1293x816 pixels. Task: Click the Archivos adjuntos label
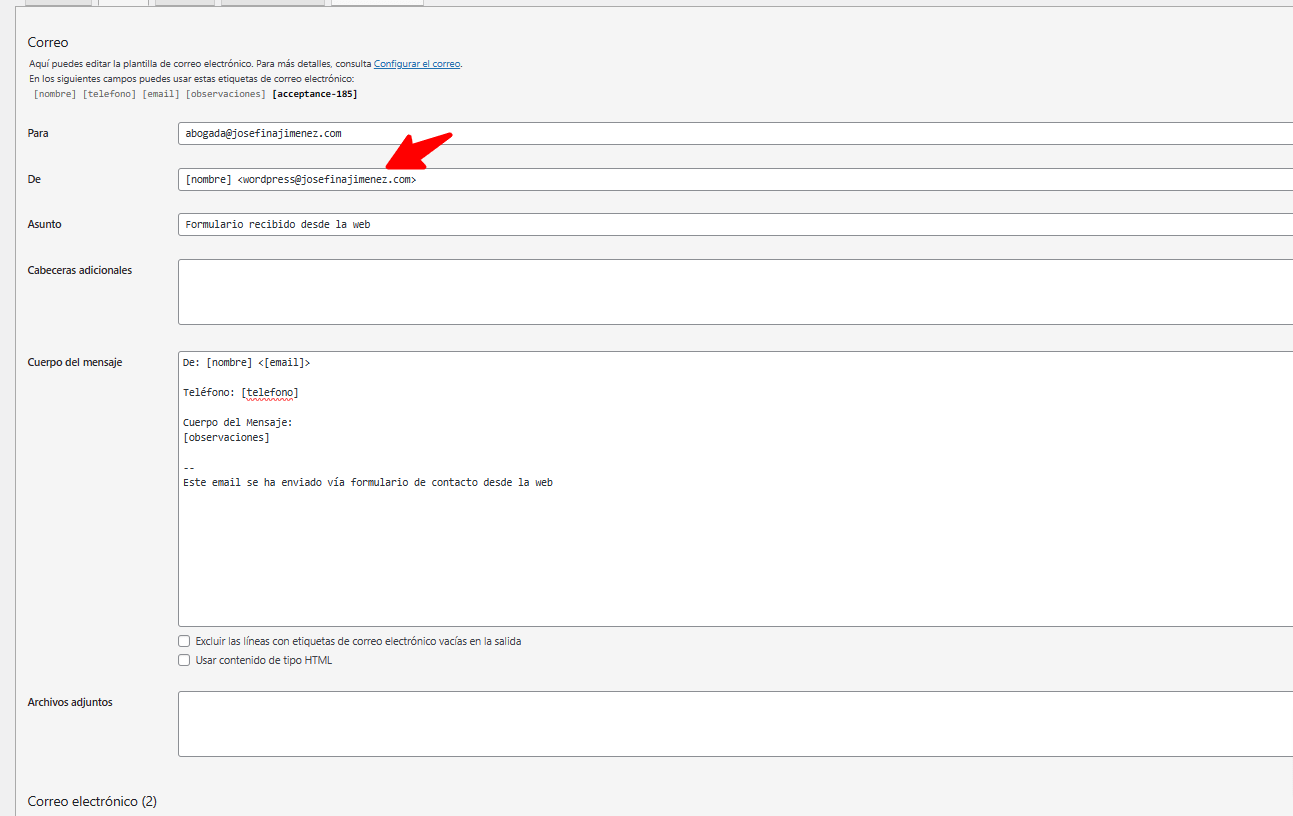pyautogui.click(x=70, y=702)
